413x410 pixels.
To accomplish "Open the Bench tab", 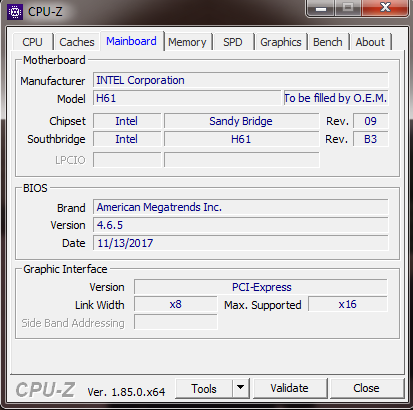I will point(328,42).
